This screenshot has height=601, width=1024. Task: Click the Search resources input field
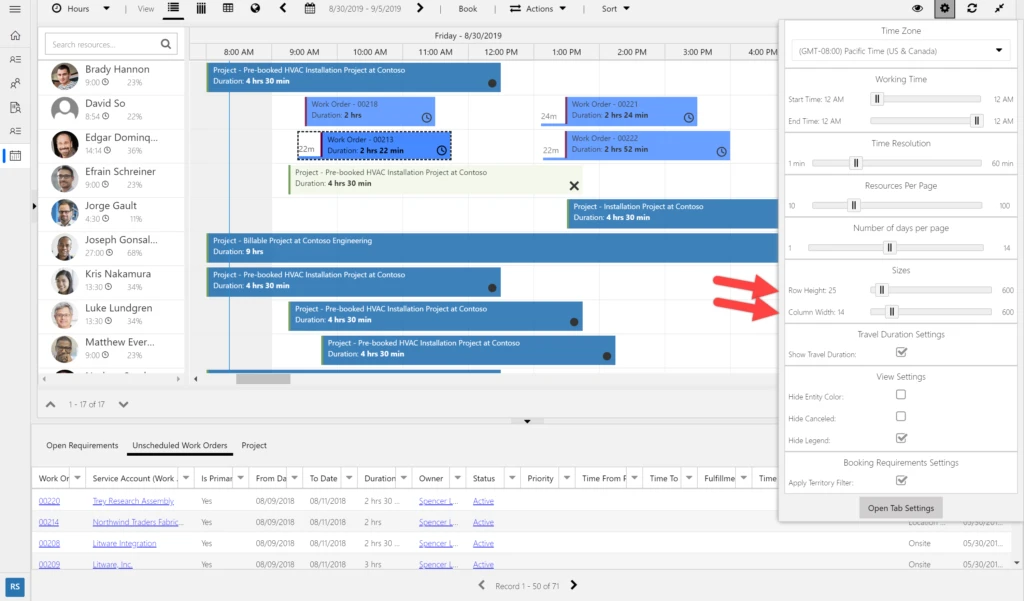[102, 44]
